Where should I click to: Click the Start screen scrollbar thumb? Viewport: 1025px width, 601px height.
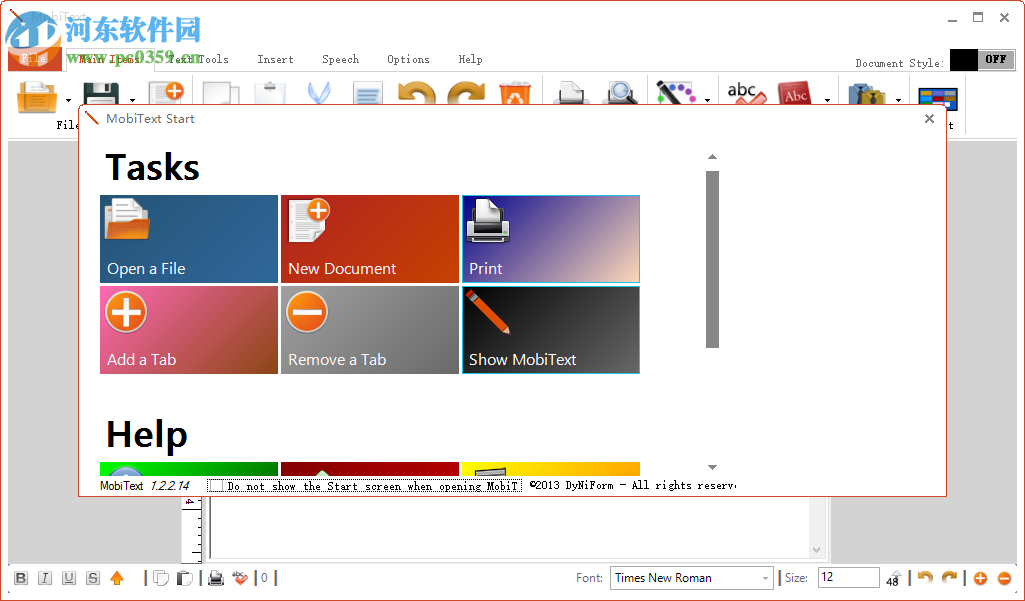tap(713, 259)
